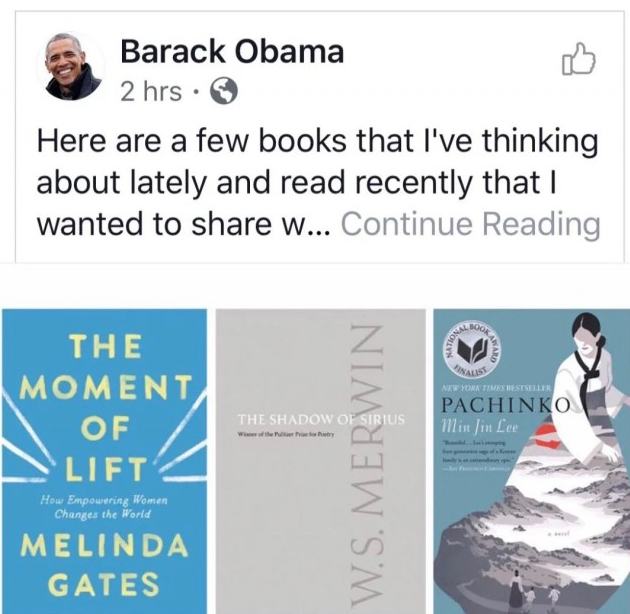This screenshot has width=630, height=614.
Task: Click the post text about books
Action: click(318, 182)
